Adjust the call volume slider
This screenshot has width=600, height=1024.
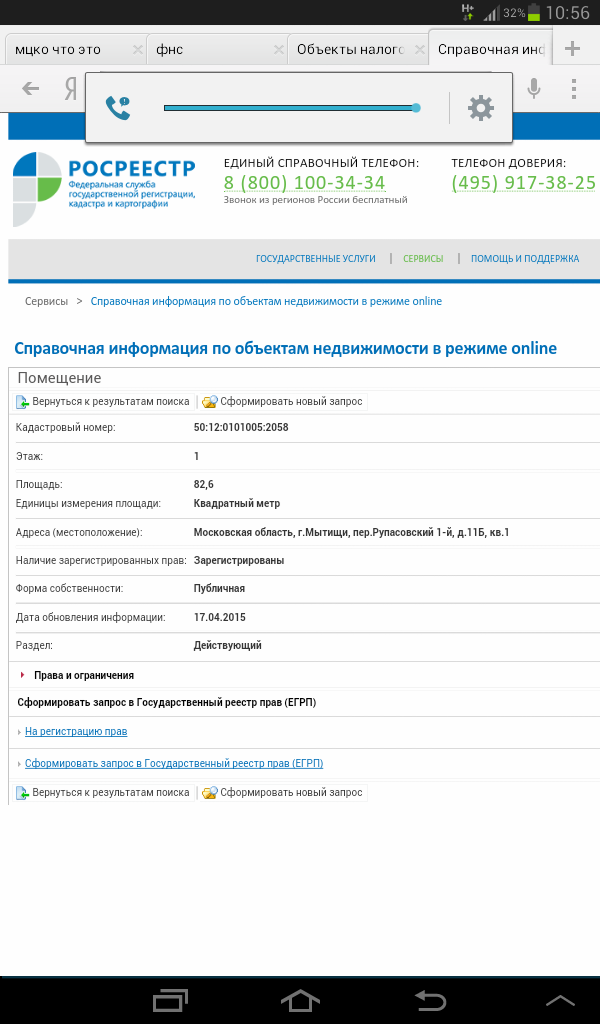(290, 108)
